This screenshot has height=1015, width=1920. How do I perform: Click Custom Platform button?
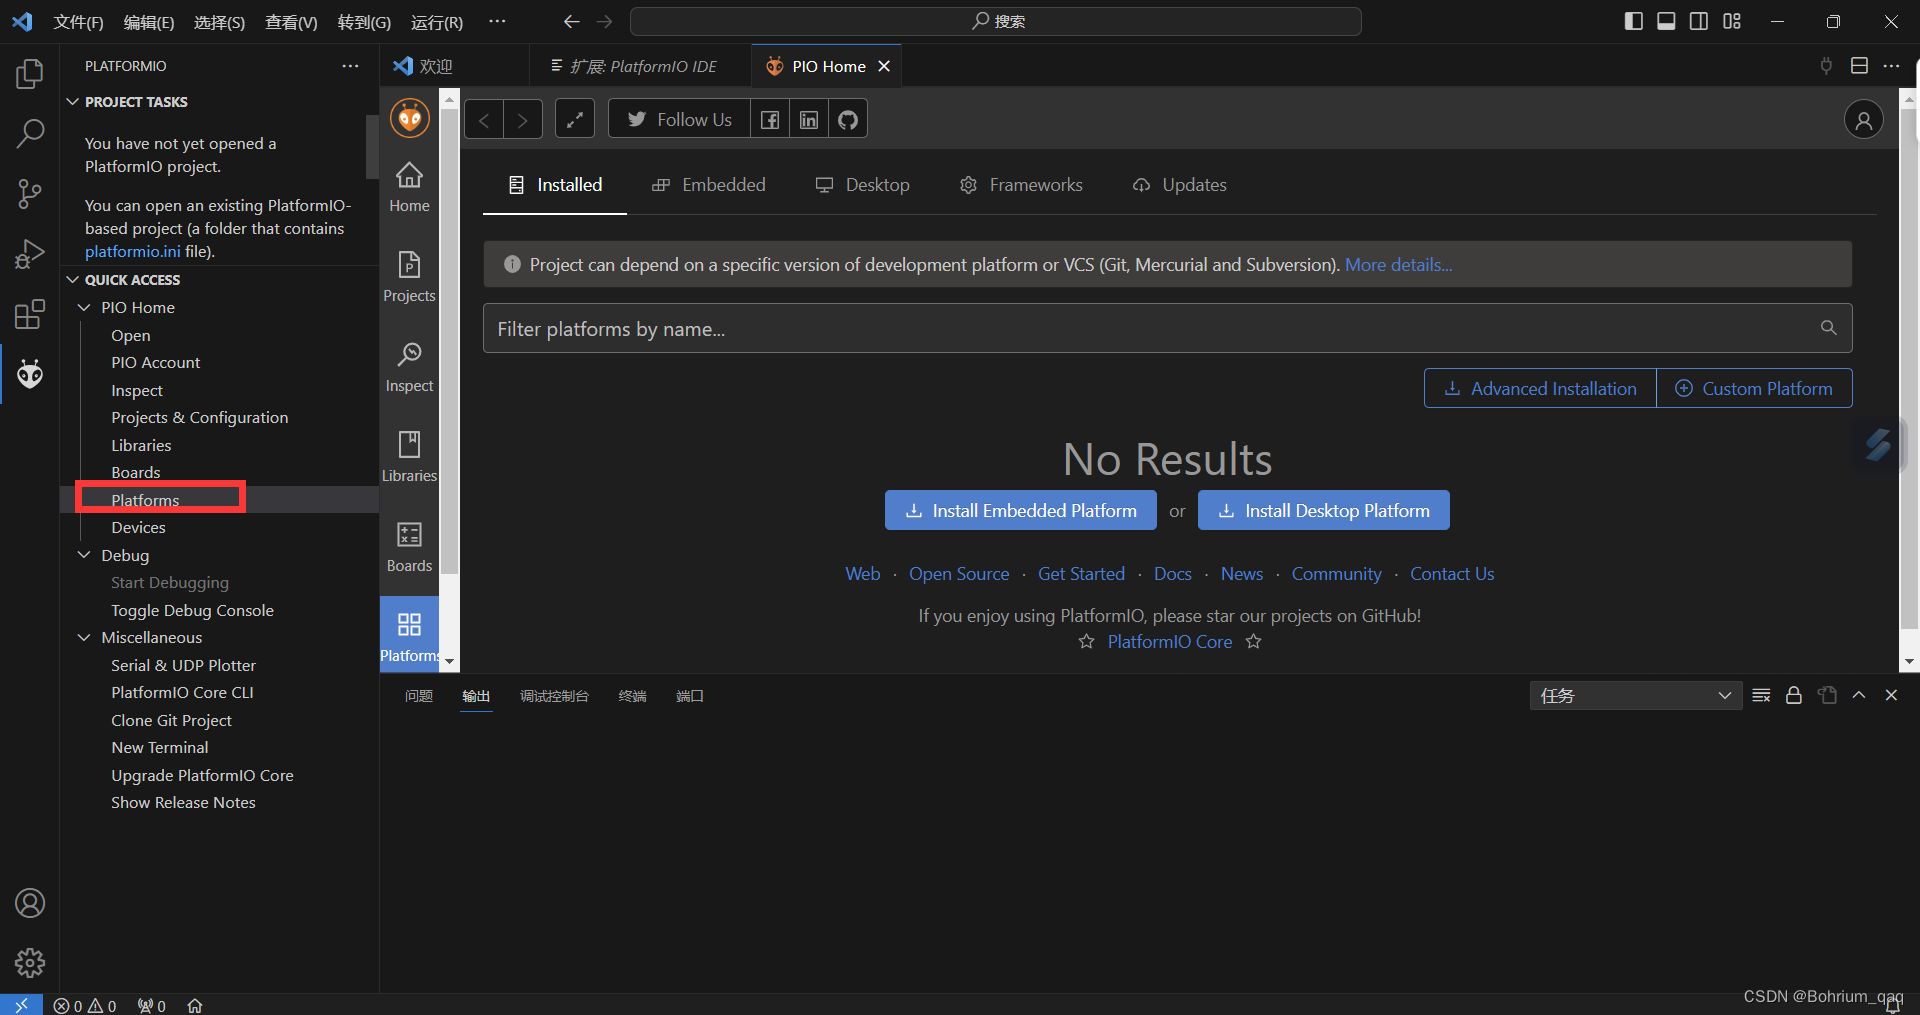pos(1754,388)
